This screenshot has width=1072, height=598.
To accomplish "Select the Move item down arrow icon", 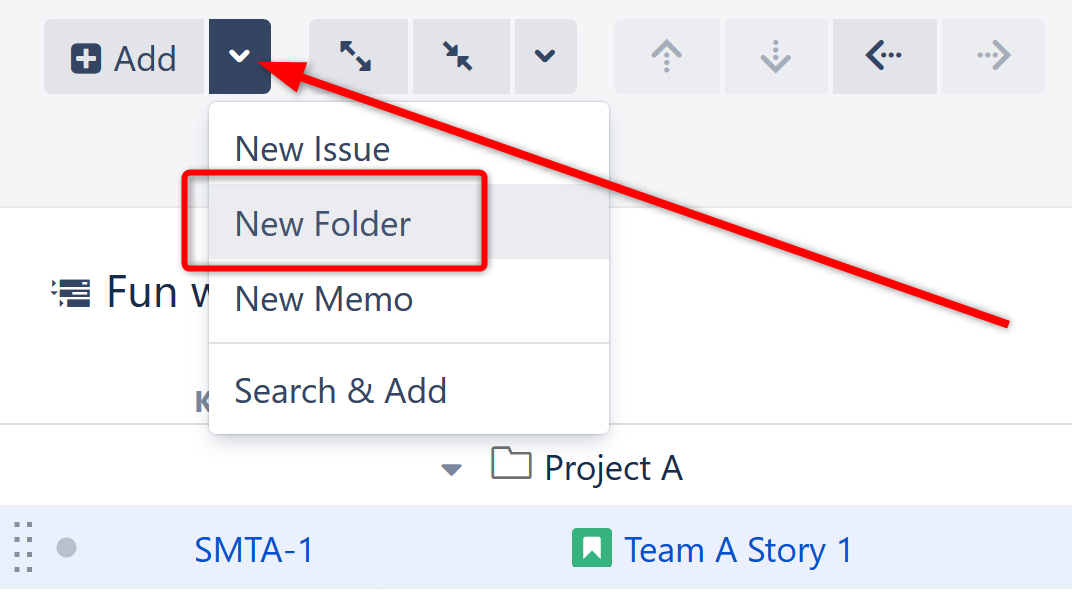I will [776, 56].
